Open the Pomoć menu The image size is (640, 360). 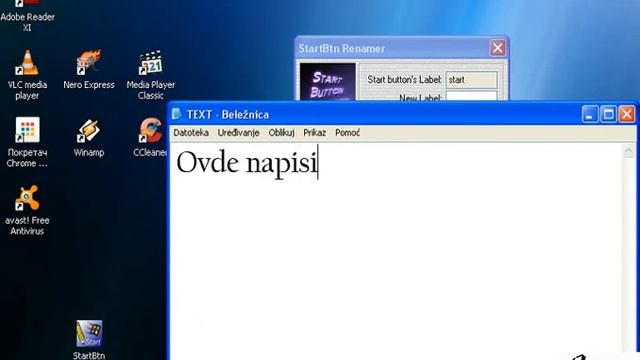coord(347,133)
